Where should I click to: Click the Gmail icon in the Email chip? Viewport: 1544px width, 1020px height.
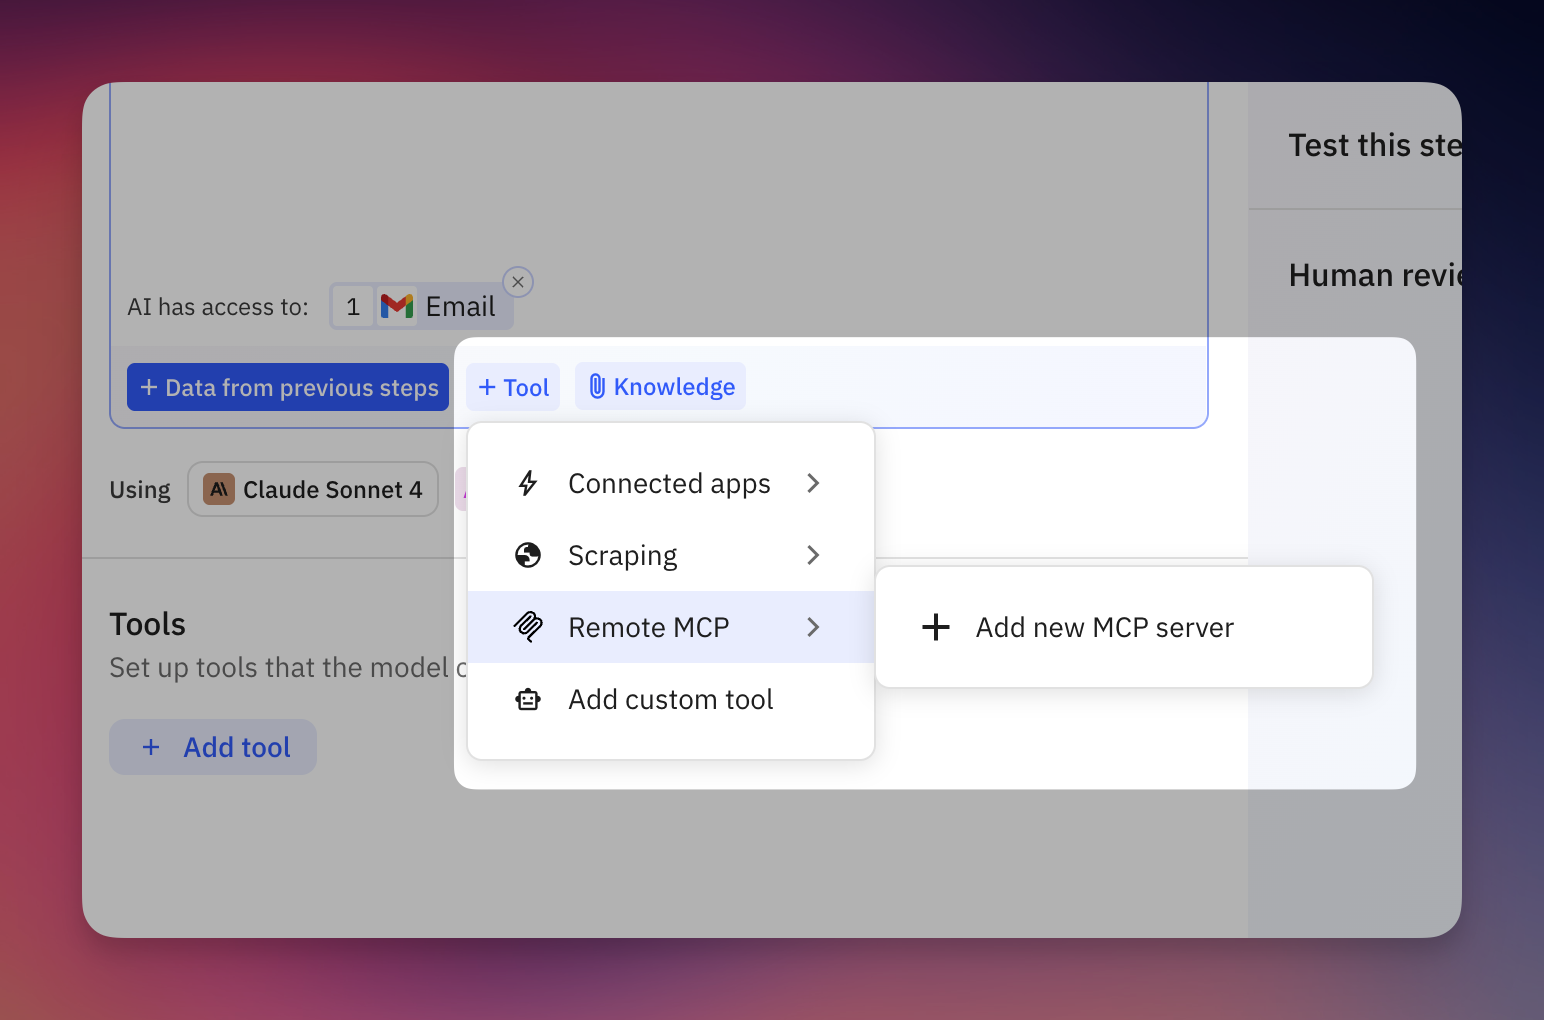coord(397,307)
